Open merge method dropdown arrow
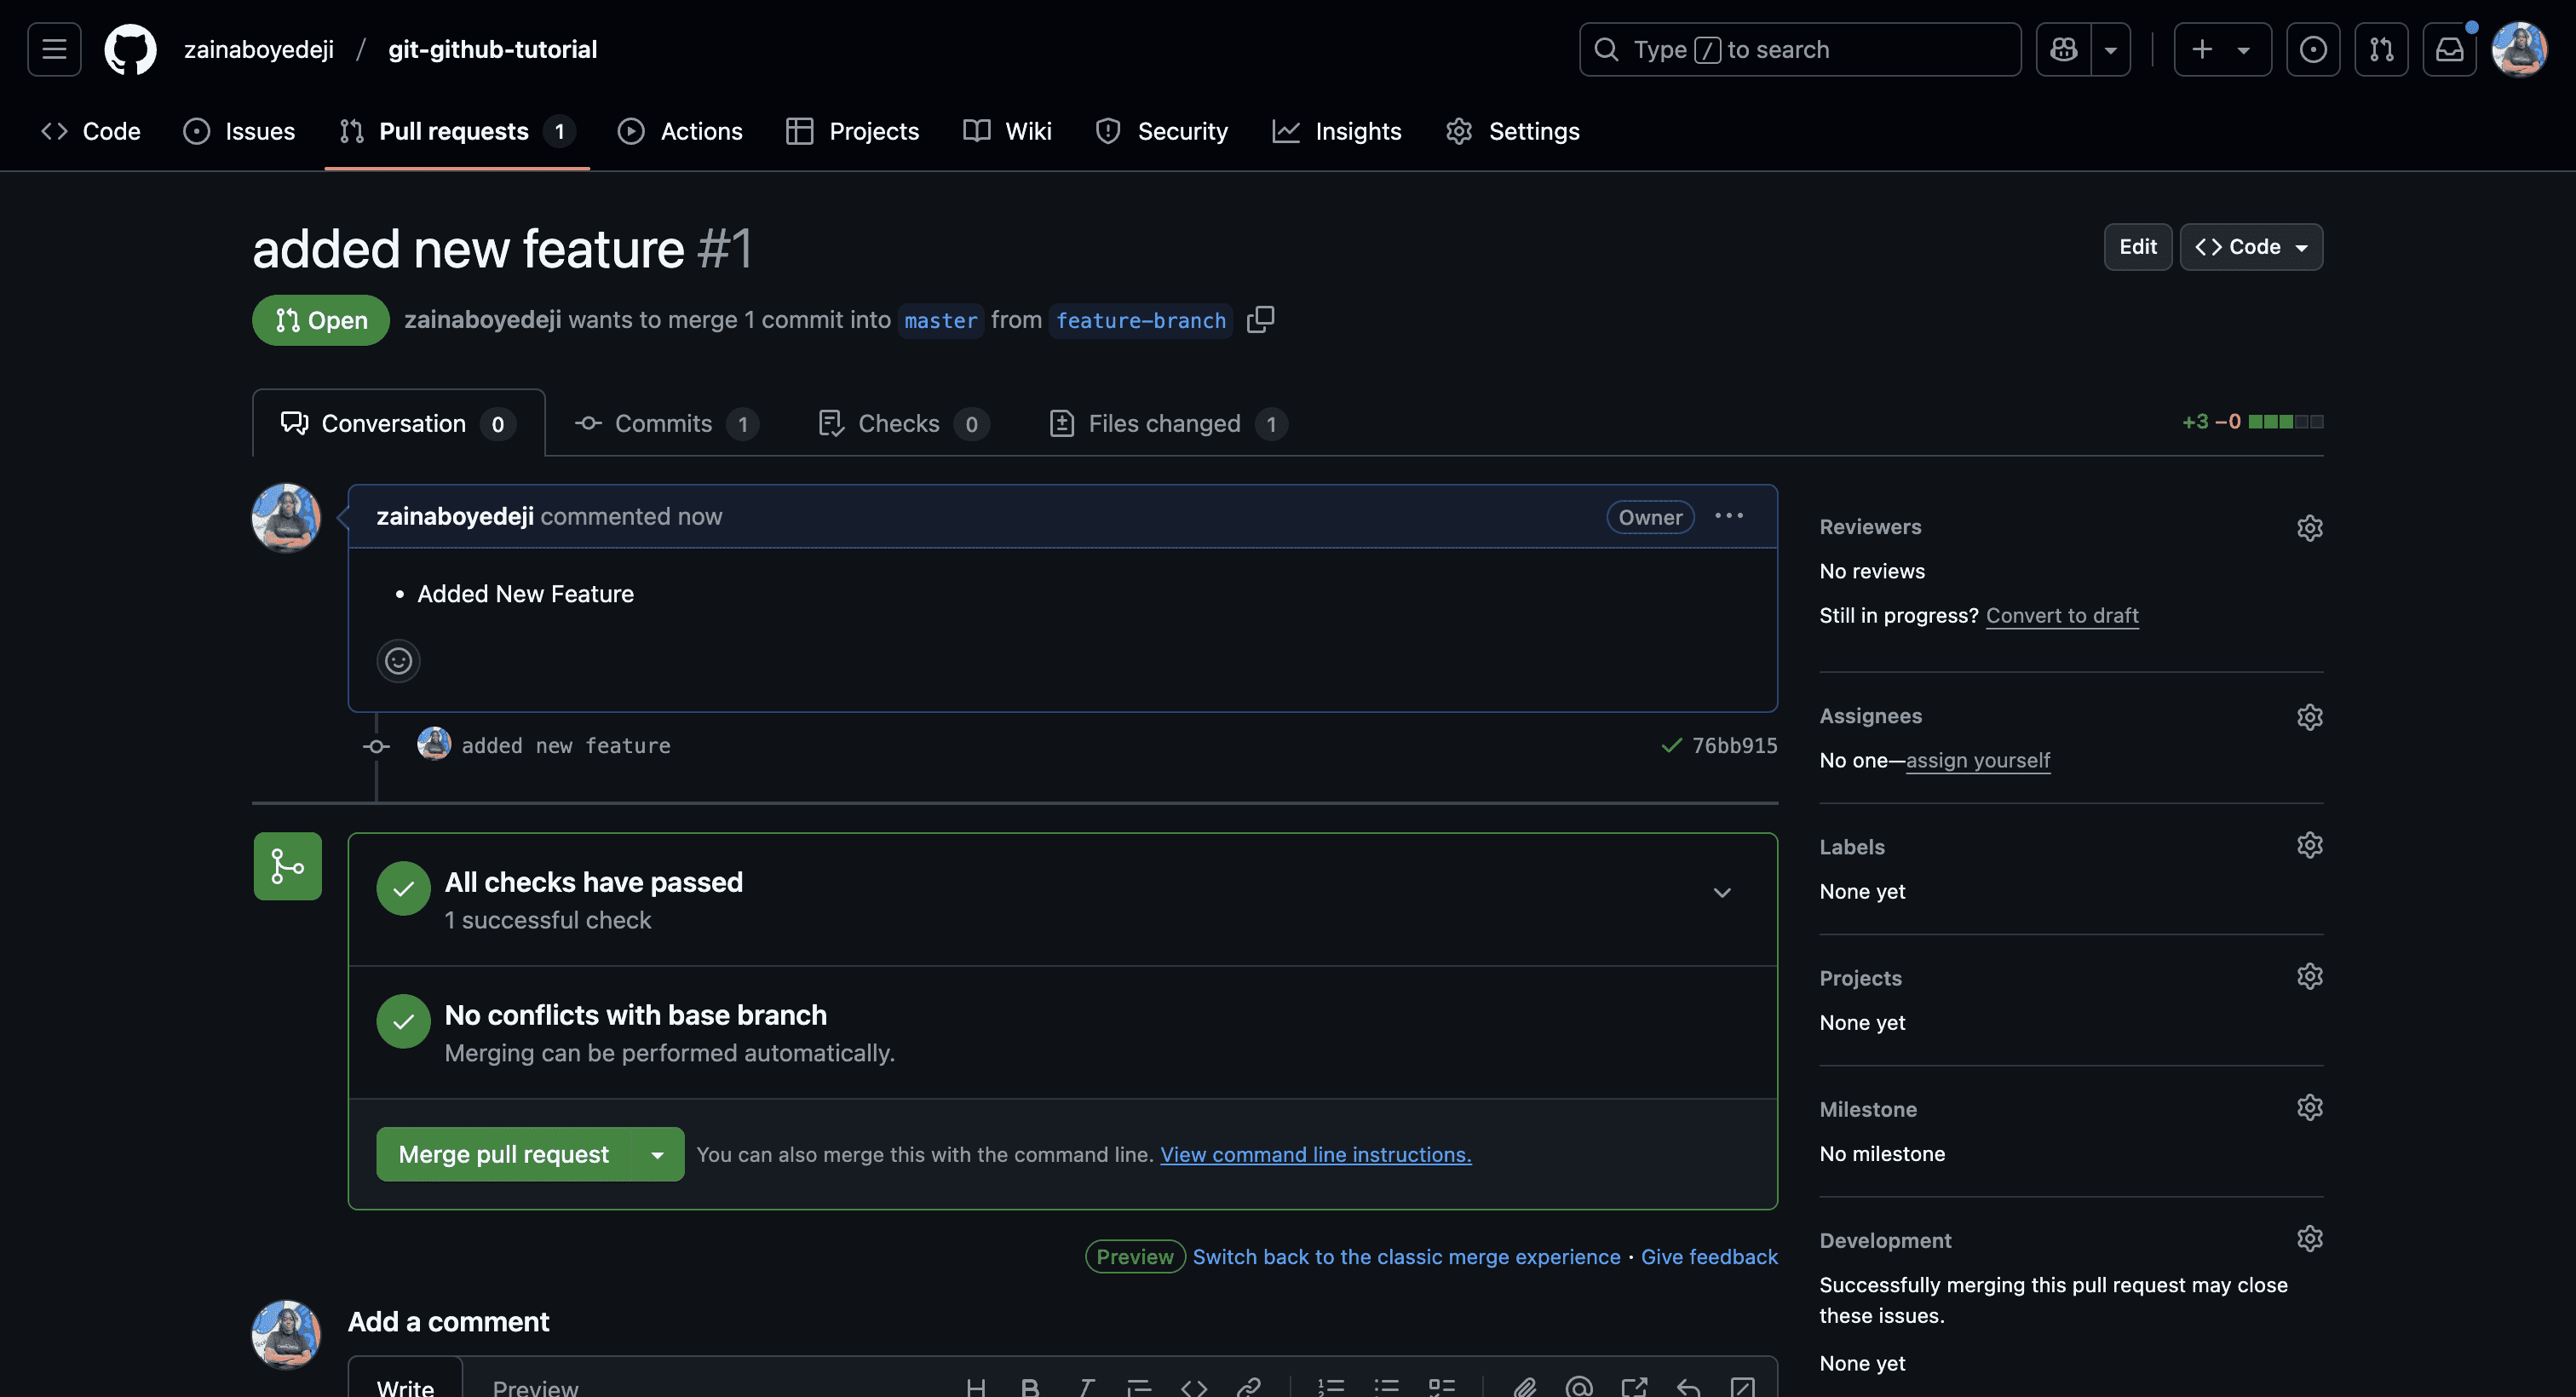 (657, 1154)
